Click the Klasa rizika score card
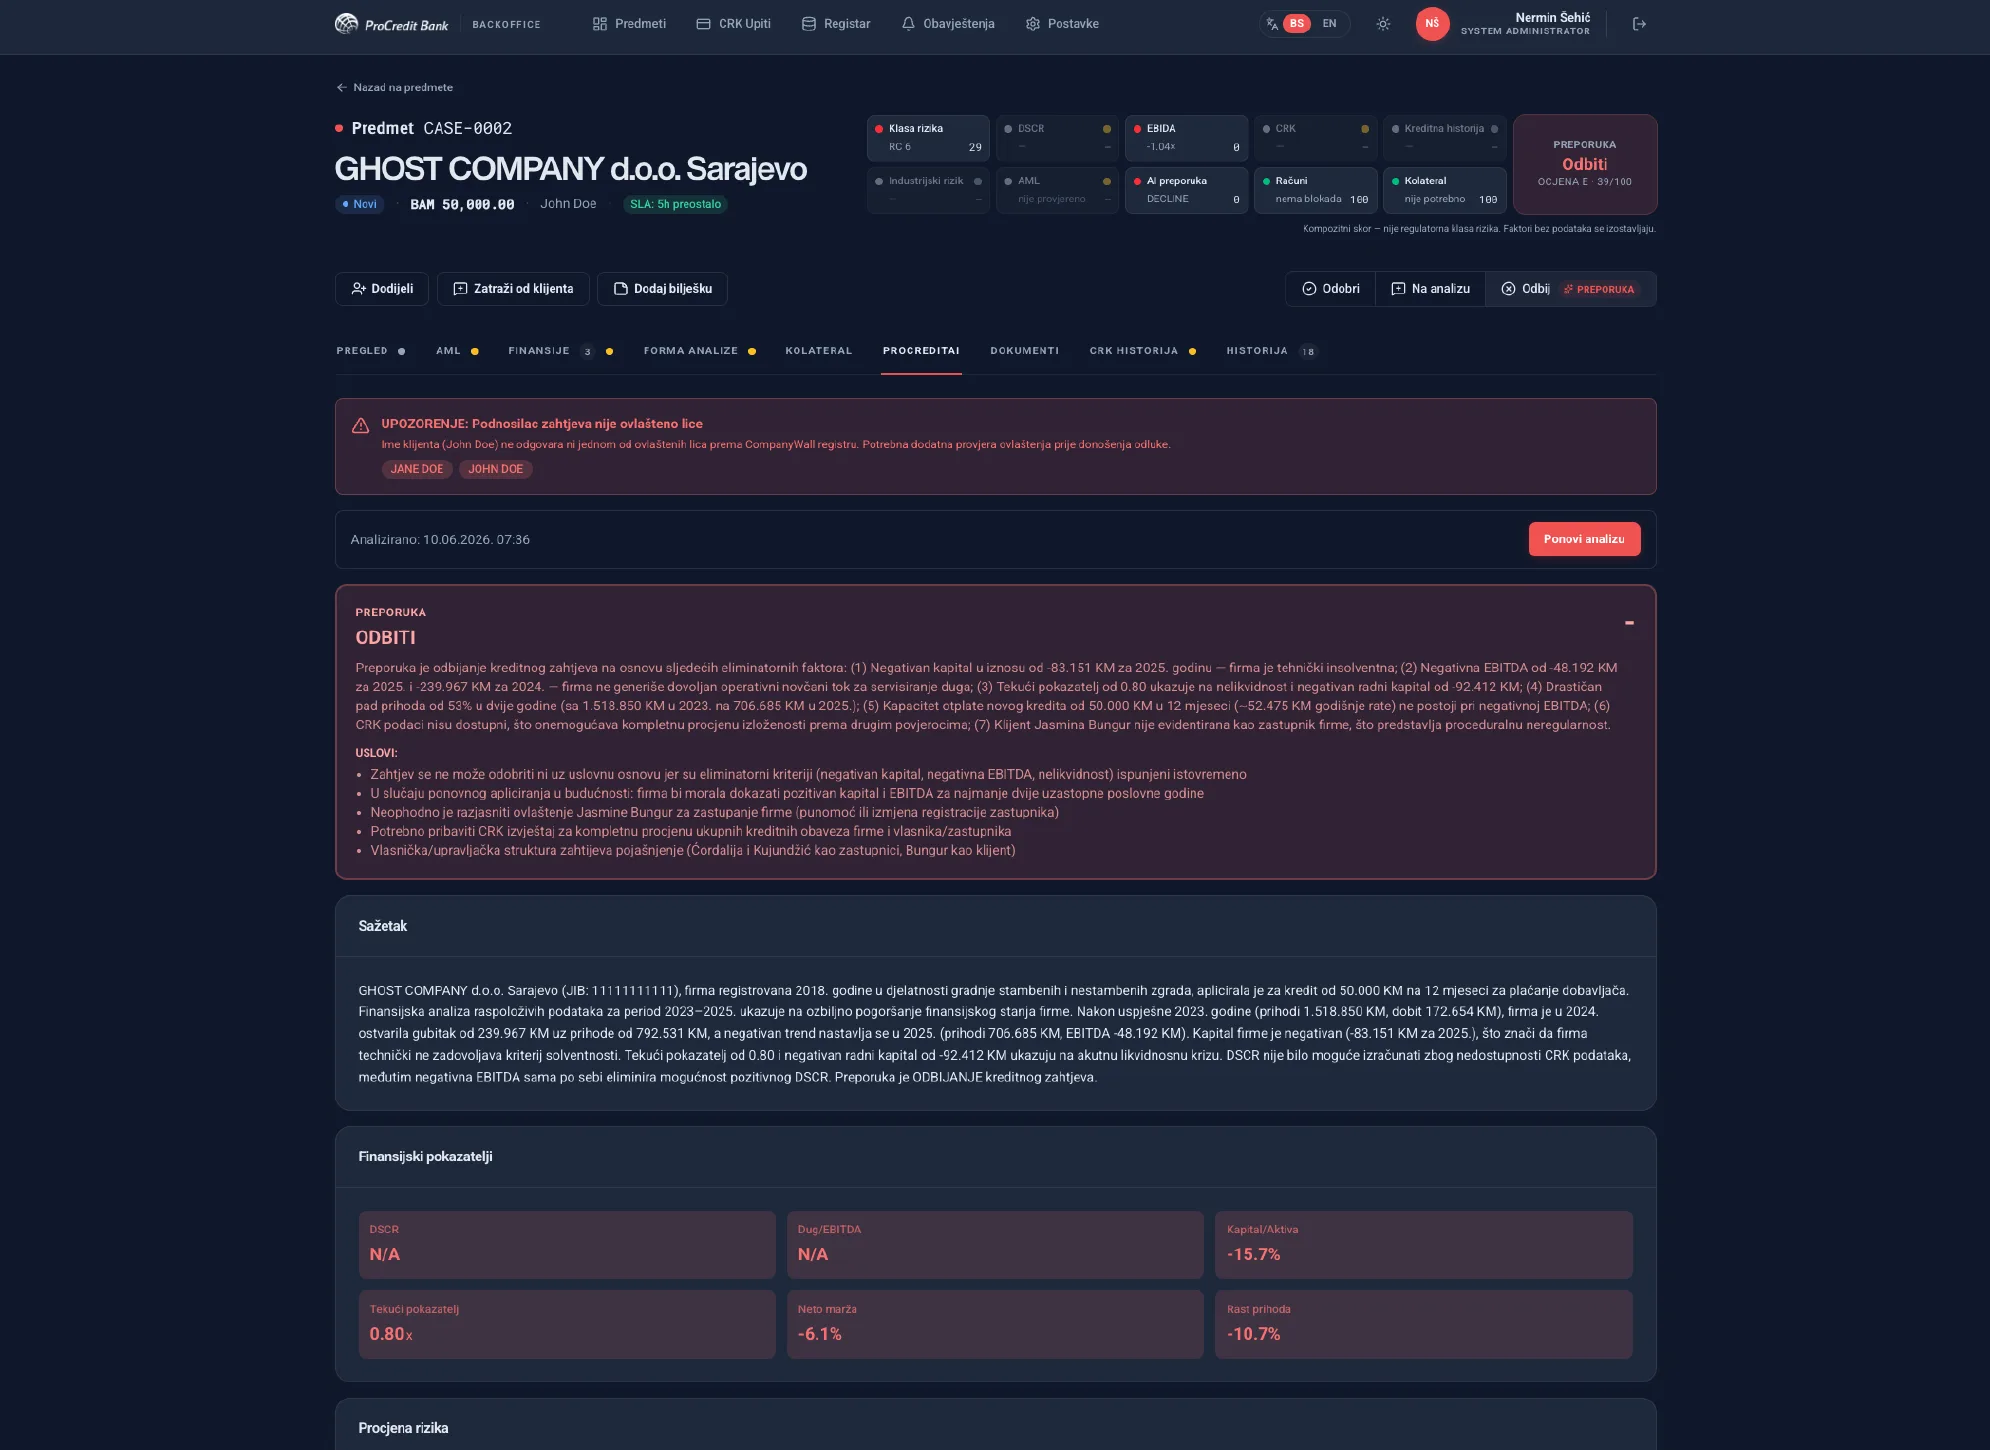1990x1450 pixels. pos(928,138)
